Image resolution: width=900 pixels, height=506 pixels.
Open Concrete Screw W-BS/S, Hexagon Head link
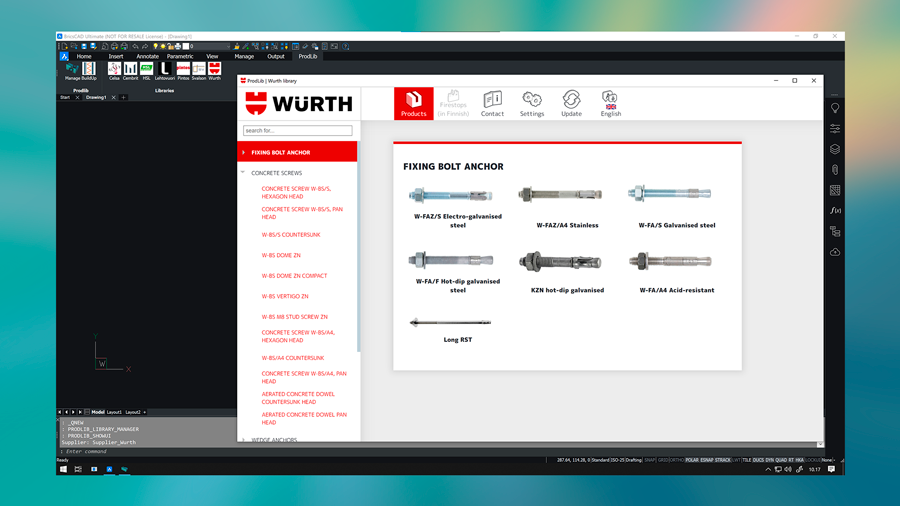click(x=296, y=192)
